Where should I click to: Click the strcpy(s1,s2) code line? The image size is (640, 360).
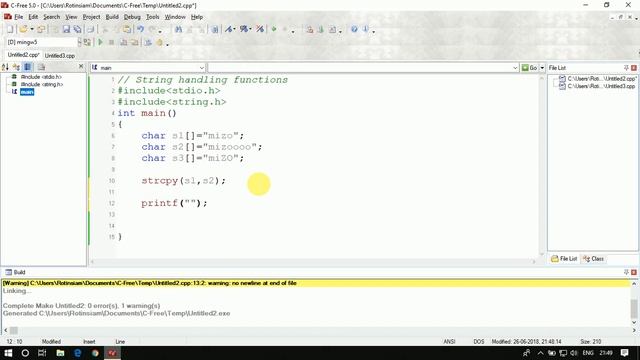coord(183,180)
